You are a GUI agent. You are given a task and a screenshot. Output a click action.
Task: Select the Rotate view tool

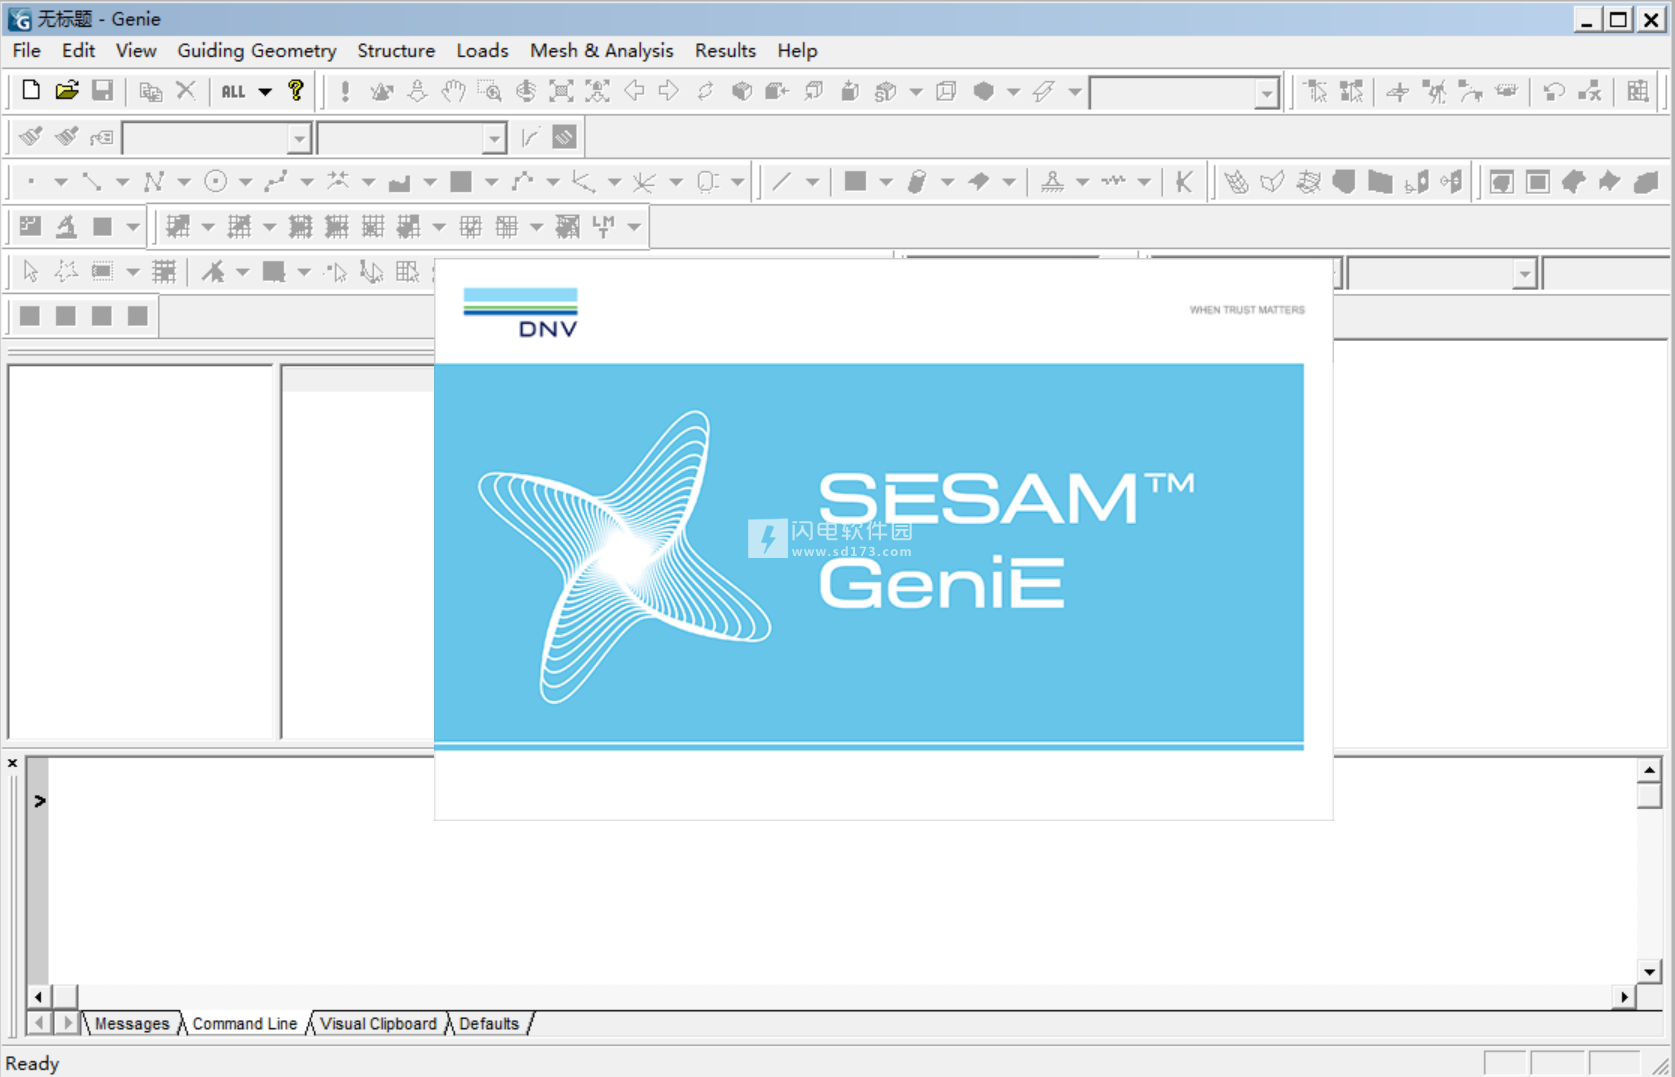tap(525, 91)
